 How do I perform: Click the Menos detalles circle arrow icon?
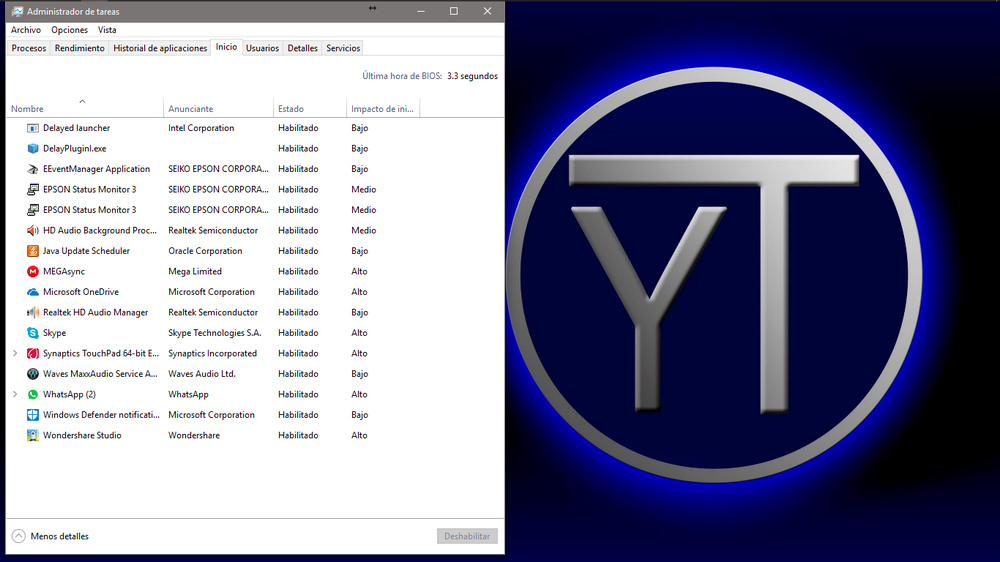[18, 536]
